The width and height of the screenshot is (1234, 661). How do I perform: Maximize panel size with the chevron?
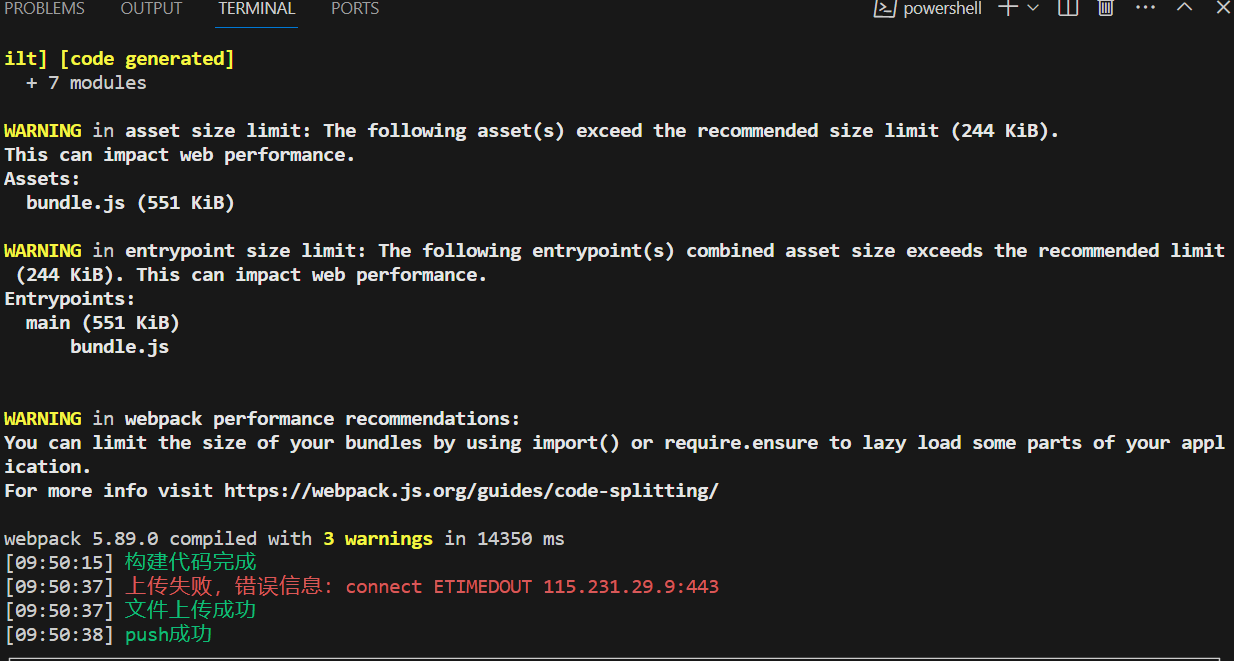(x=1185, y=8)
